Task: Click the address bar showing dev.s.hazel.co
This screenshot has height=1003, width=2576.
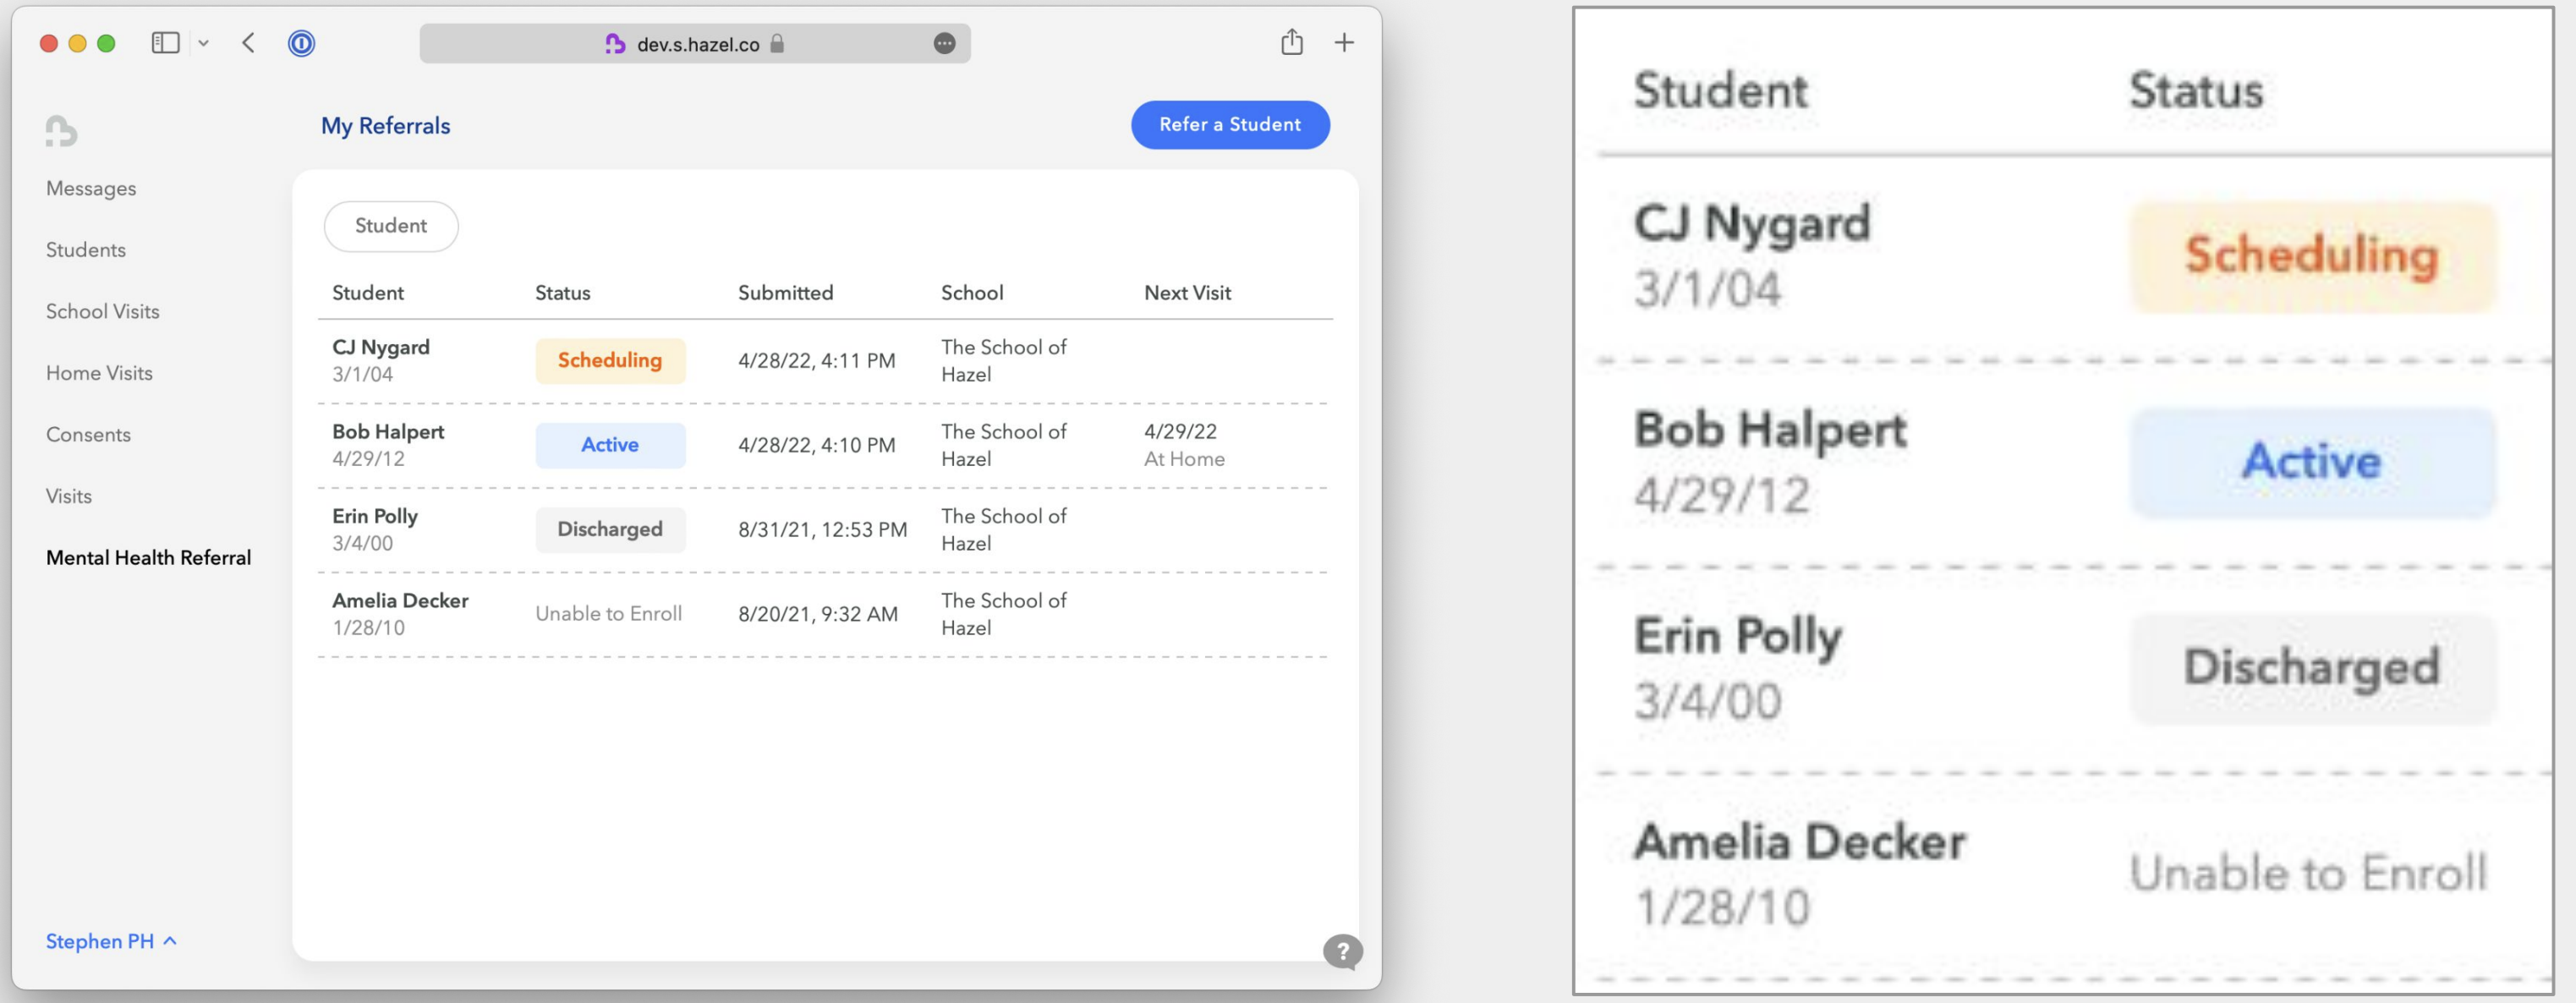Action: [697, 43]
